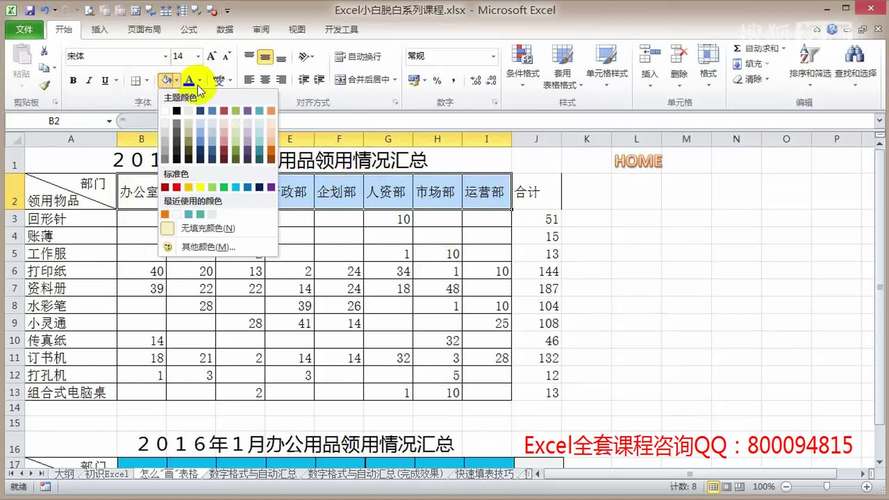This screenshot has width=889, height=500.
Task: Click the Name Box showing B2
Action: pos(55,121)
